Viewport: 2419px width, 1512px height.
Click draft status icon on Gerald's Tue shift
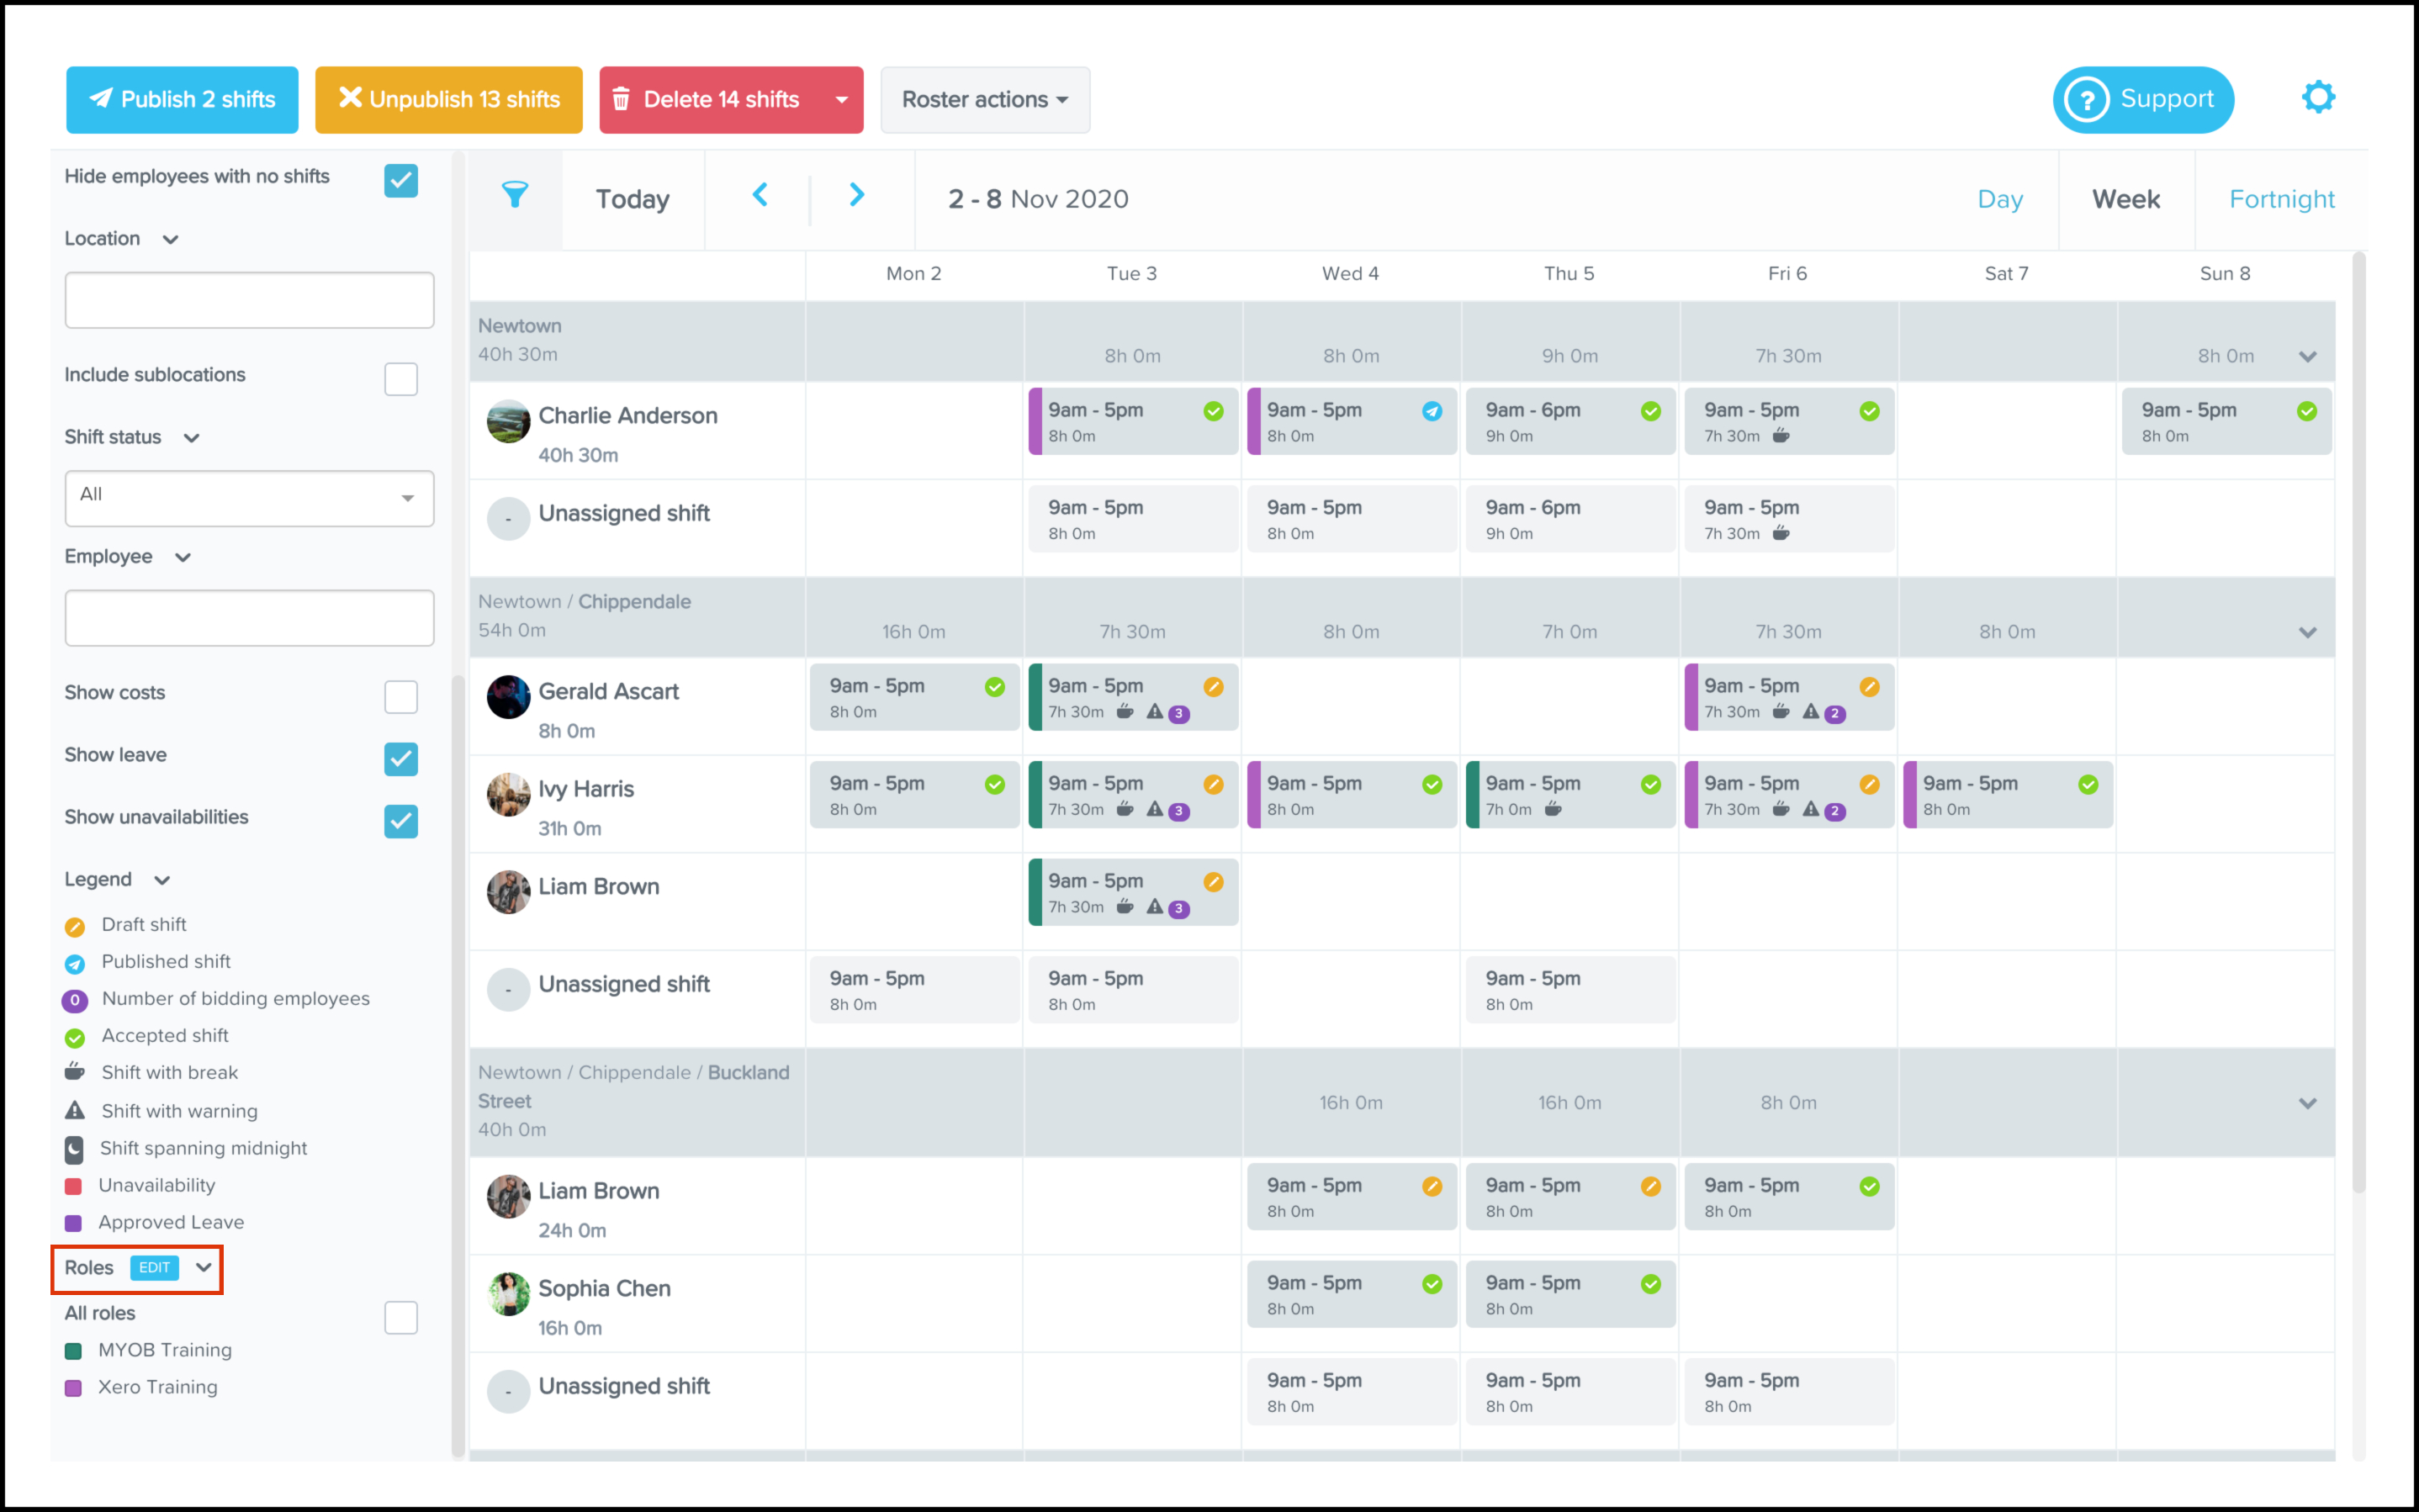pos(1213,687)
